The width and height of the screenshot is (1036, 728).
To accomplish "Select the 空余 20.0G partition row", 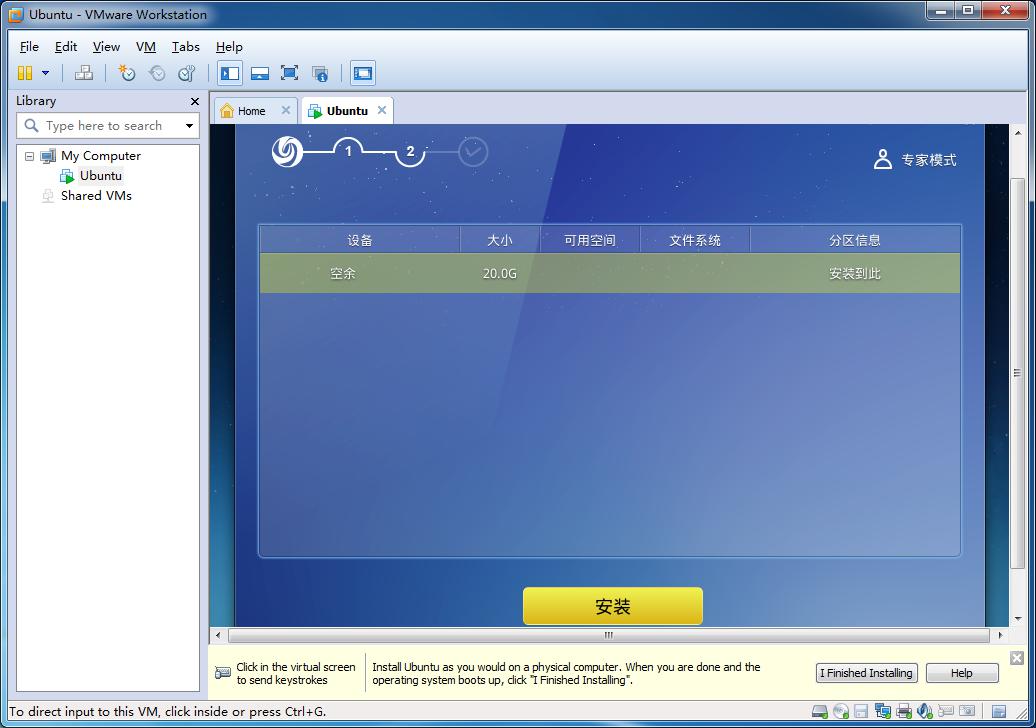I will click(610, 273).
